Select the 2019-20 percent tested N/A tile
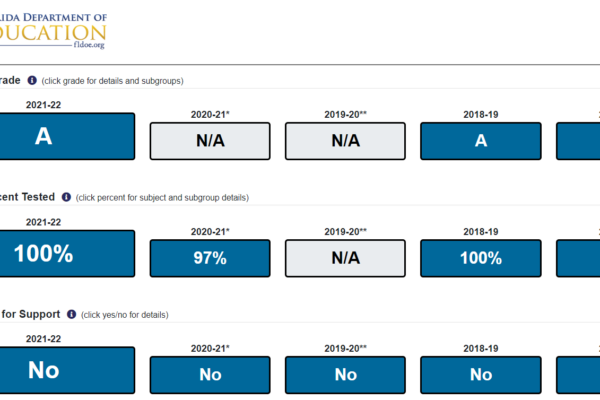Image resolution: width=600 pixels, height=400 pixels. point(345,258)
